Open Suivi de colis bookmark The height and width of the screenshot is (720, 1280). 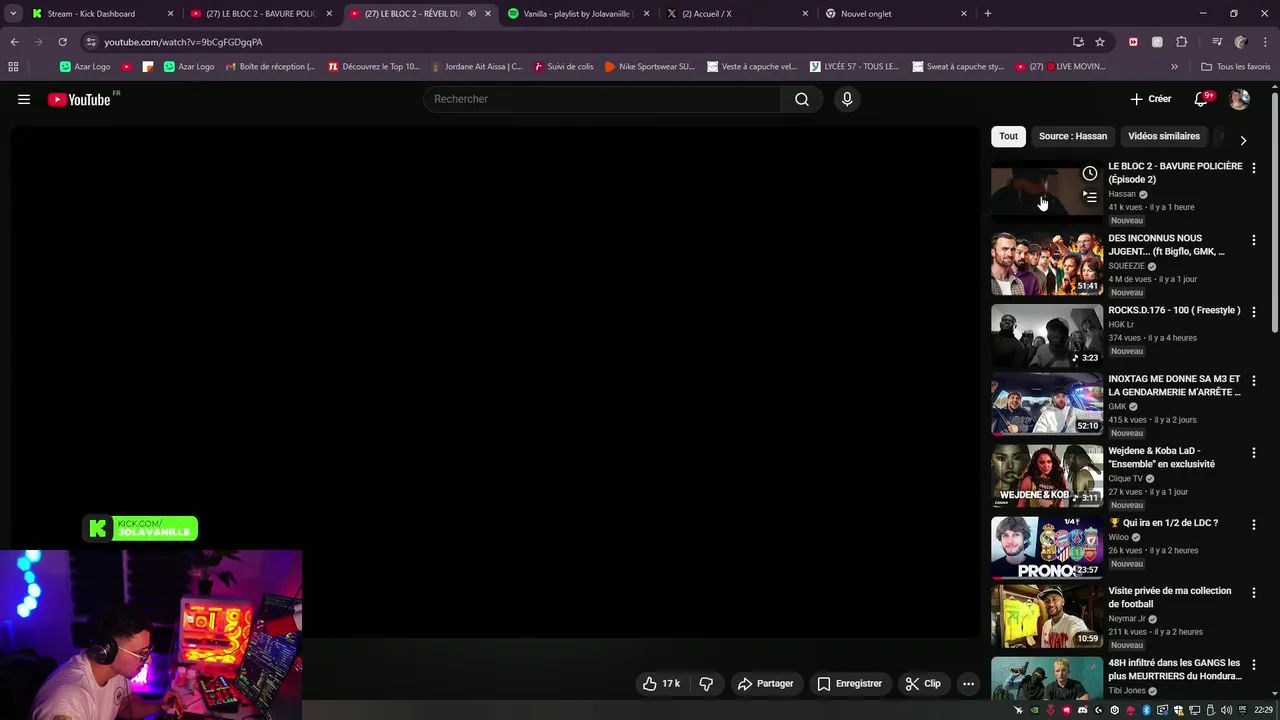point(564,67)
